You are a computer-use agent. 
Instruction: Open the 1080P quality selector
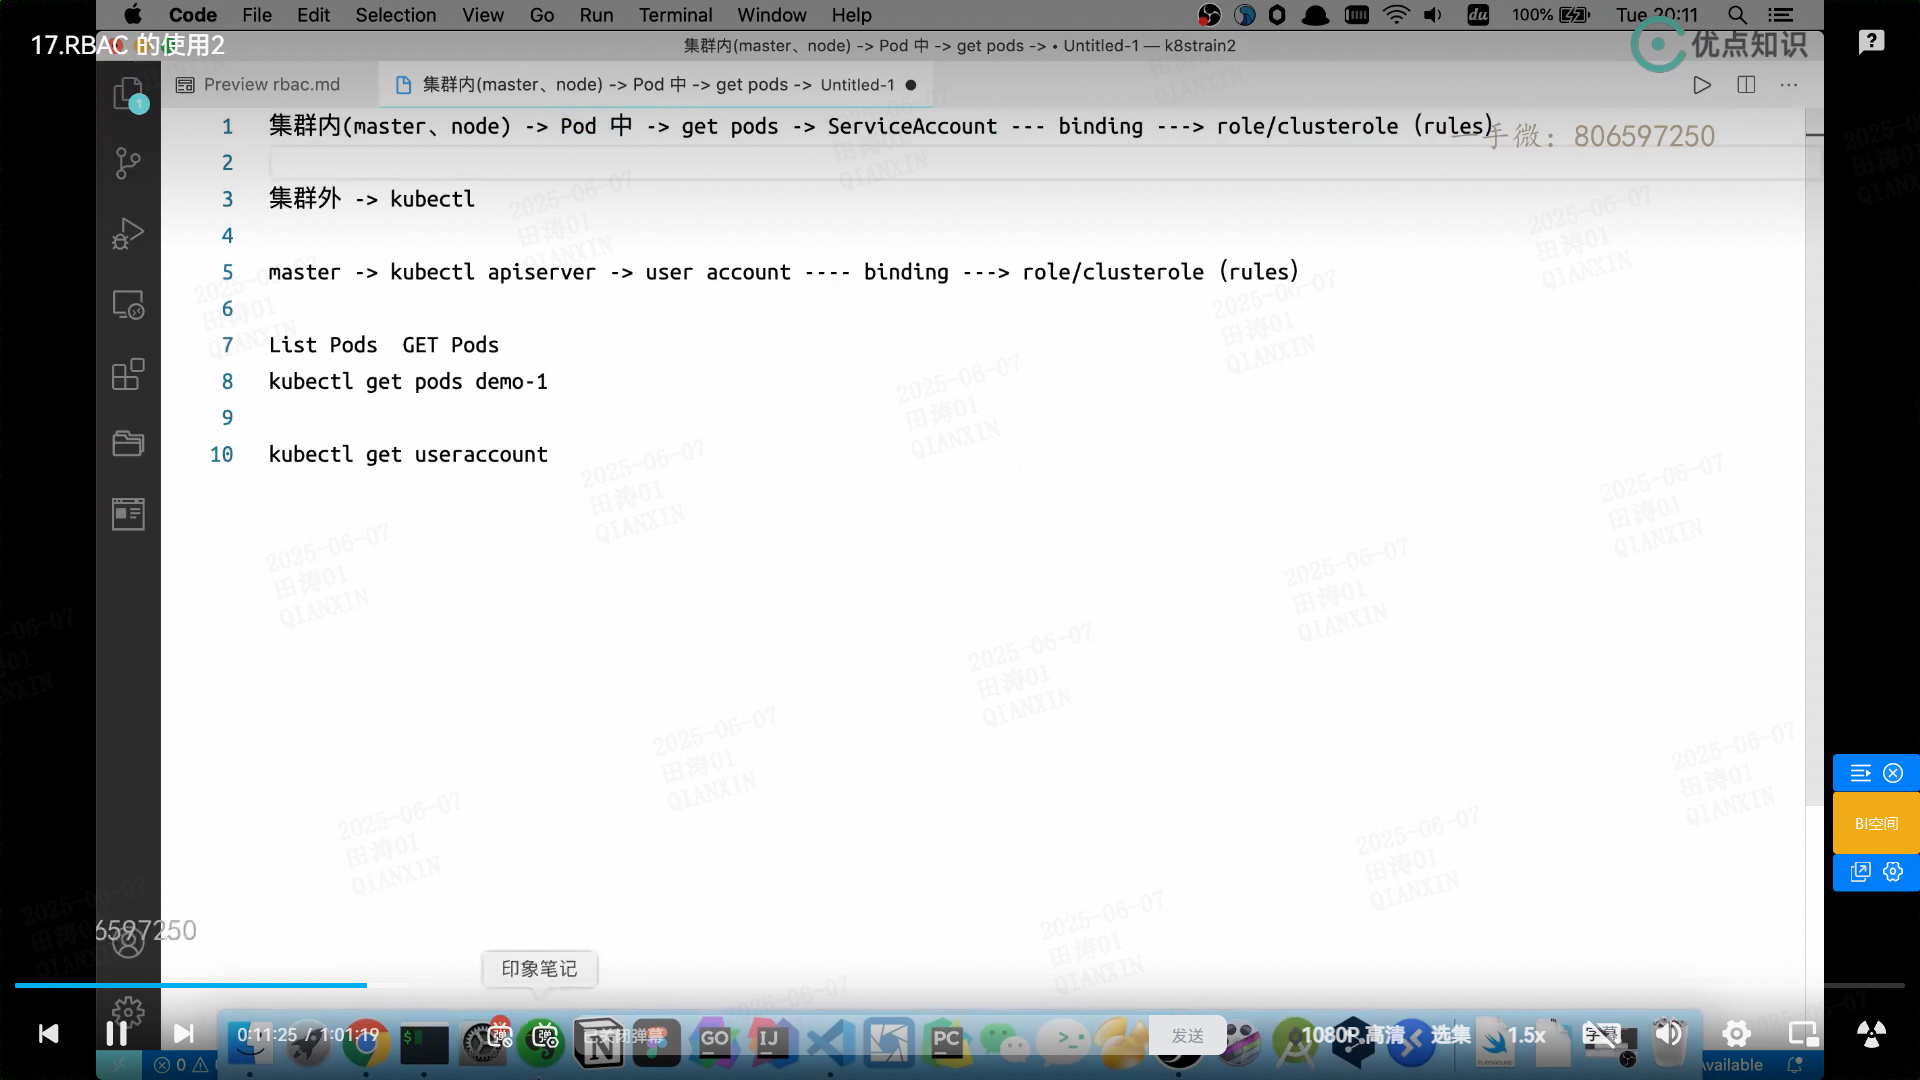point(1353,1035)
